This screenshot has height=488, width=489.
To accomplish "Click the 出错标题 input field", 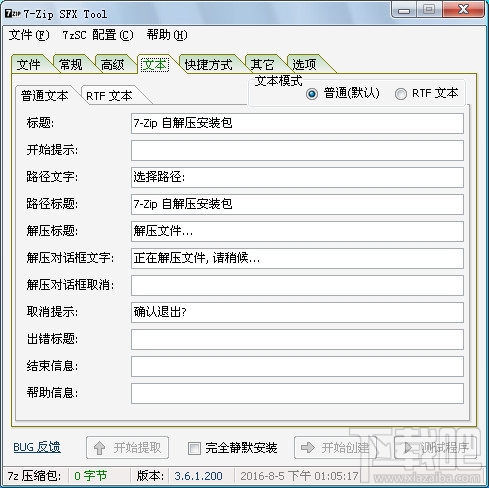I will [297, 339].
